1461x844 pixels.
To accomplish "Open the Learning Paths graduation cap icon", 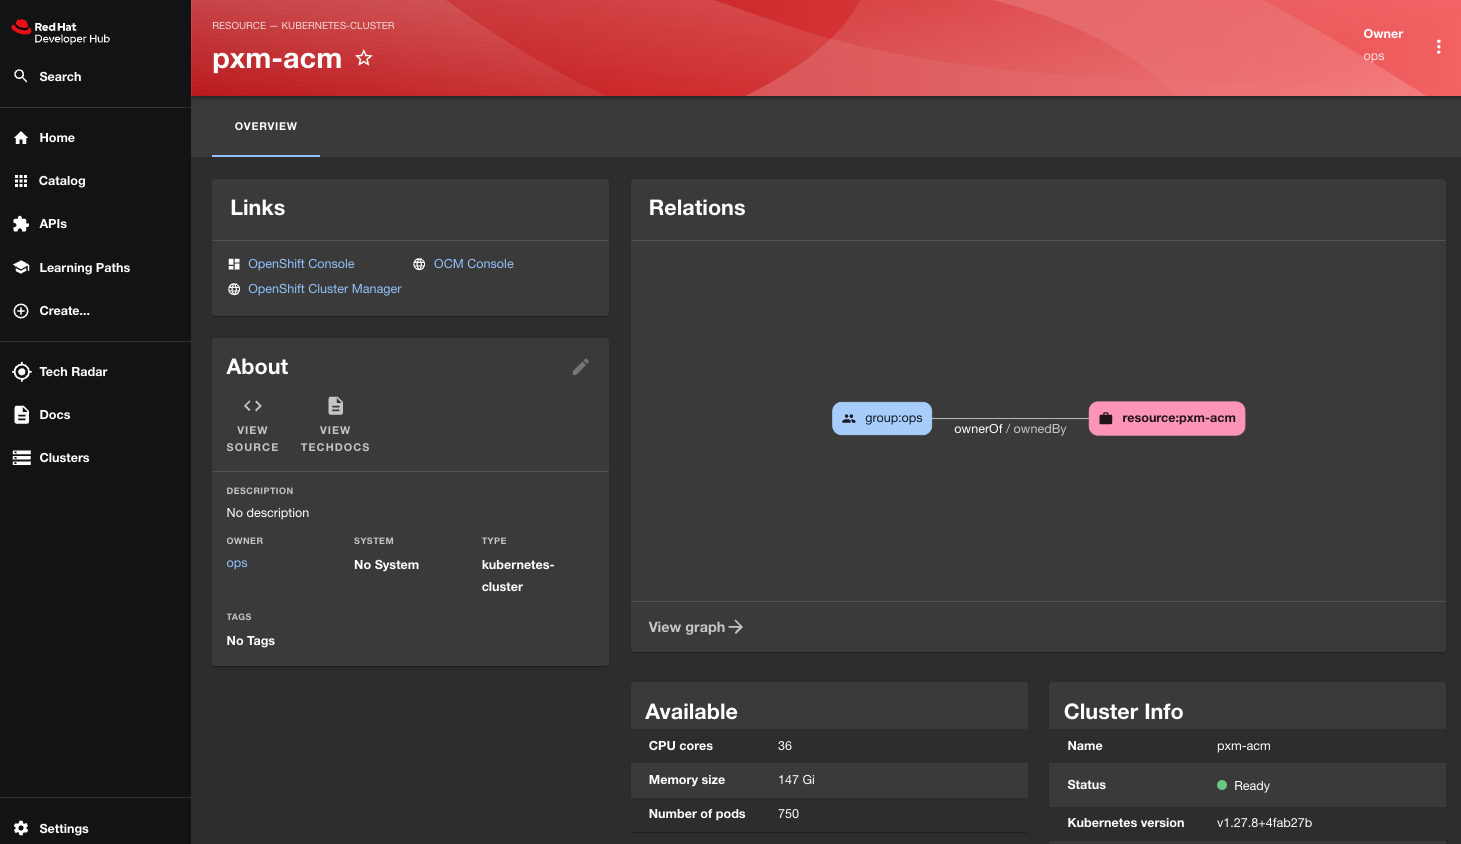I will (21, 268).
